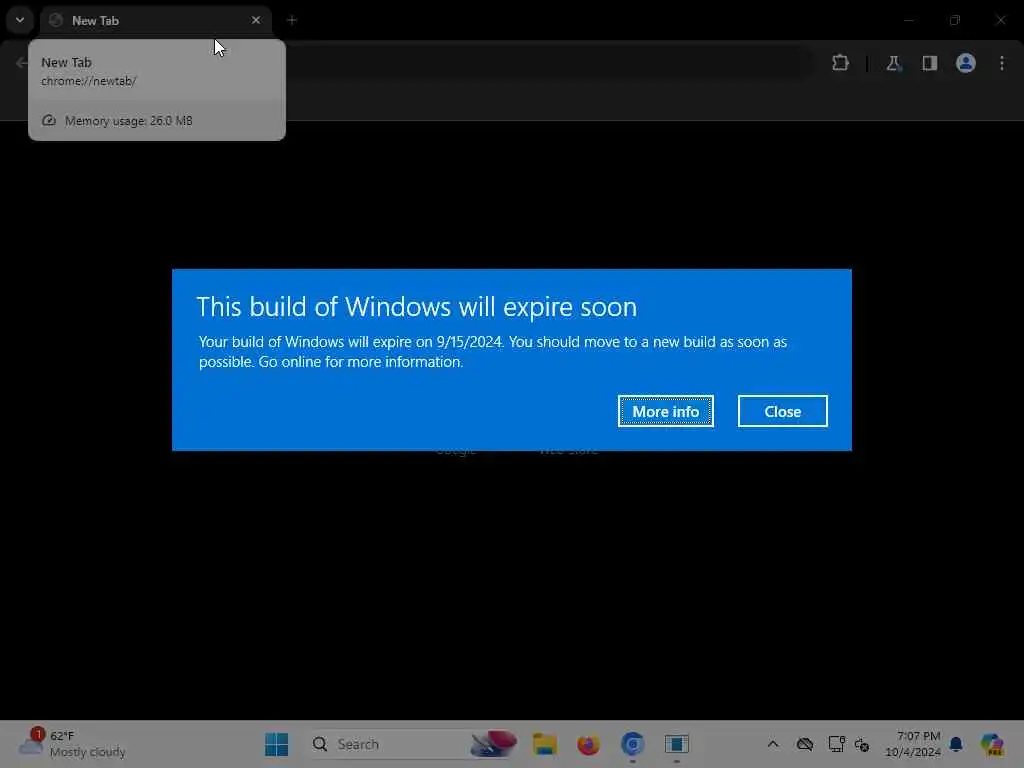1024x768 pixels.
Task: Add a new tab with plus button
Action: 292,20
